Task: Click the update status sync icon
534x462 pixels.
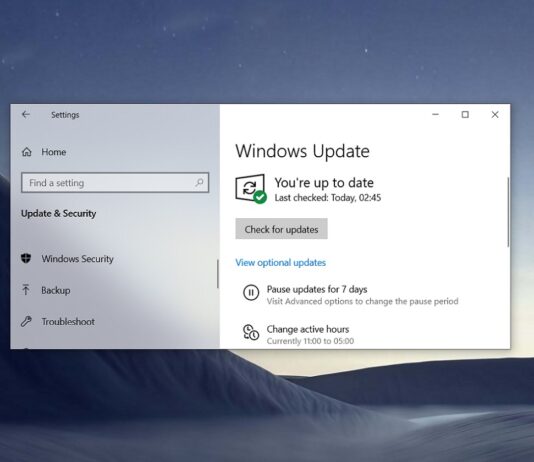Action: pos(251,189)
